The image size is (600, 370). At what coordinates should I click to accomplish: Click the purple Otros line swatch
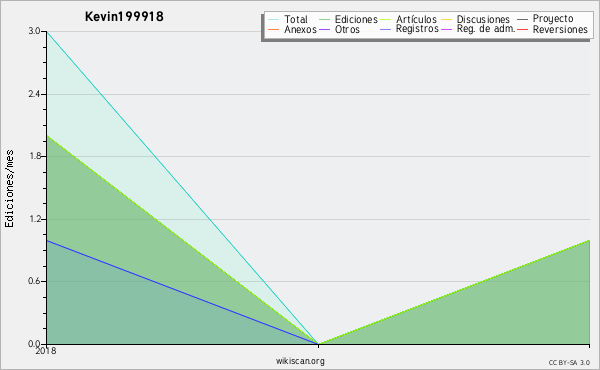324,29
